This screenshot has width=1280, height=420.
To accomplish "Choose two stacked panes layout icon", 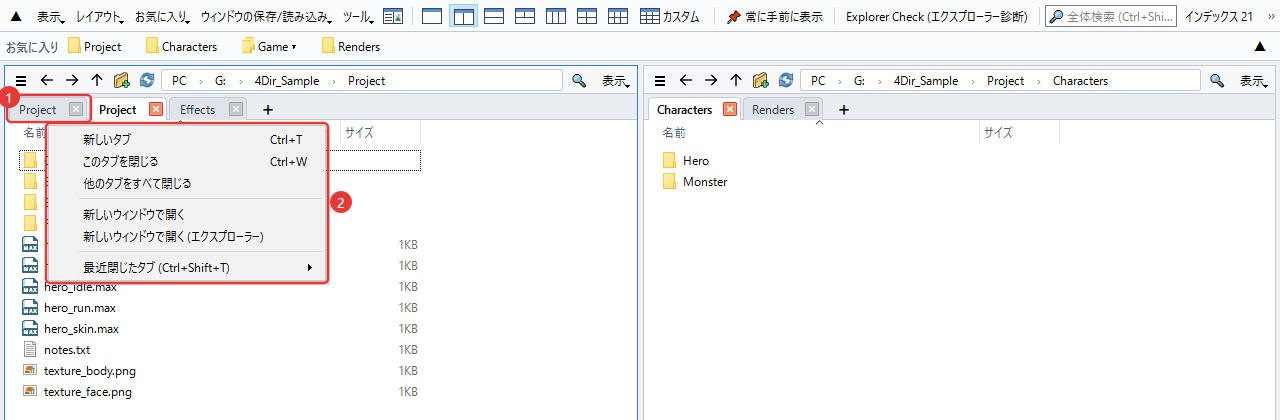I will (494, 17).
